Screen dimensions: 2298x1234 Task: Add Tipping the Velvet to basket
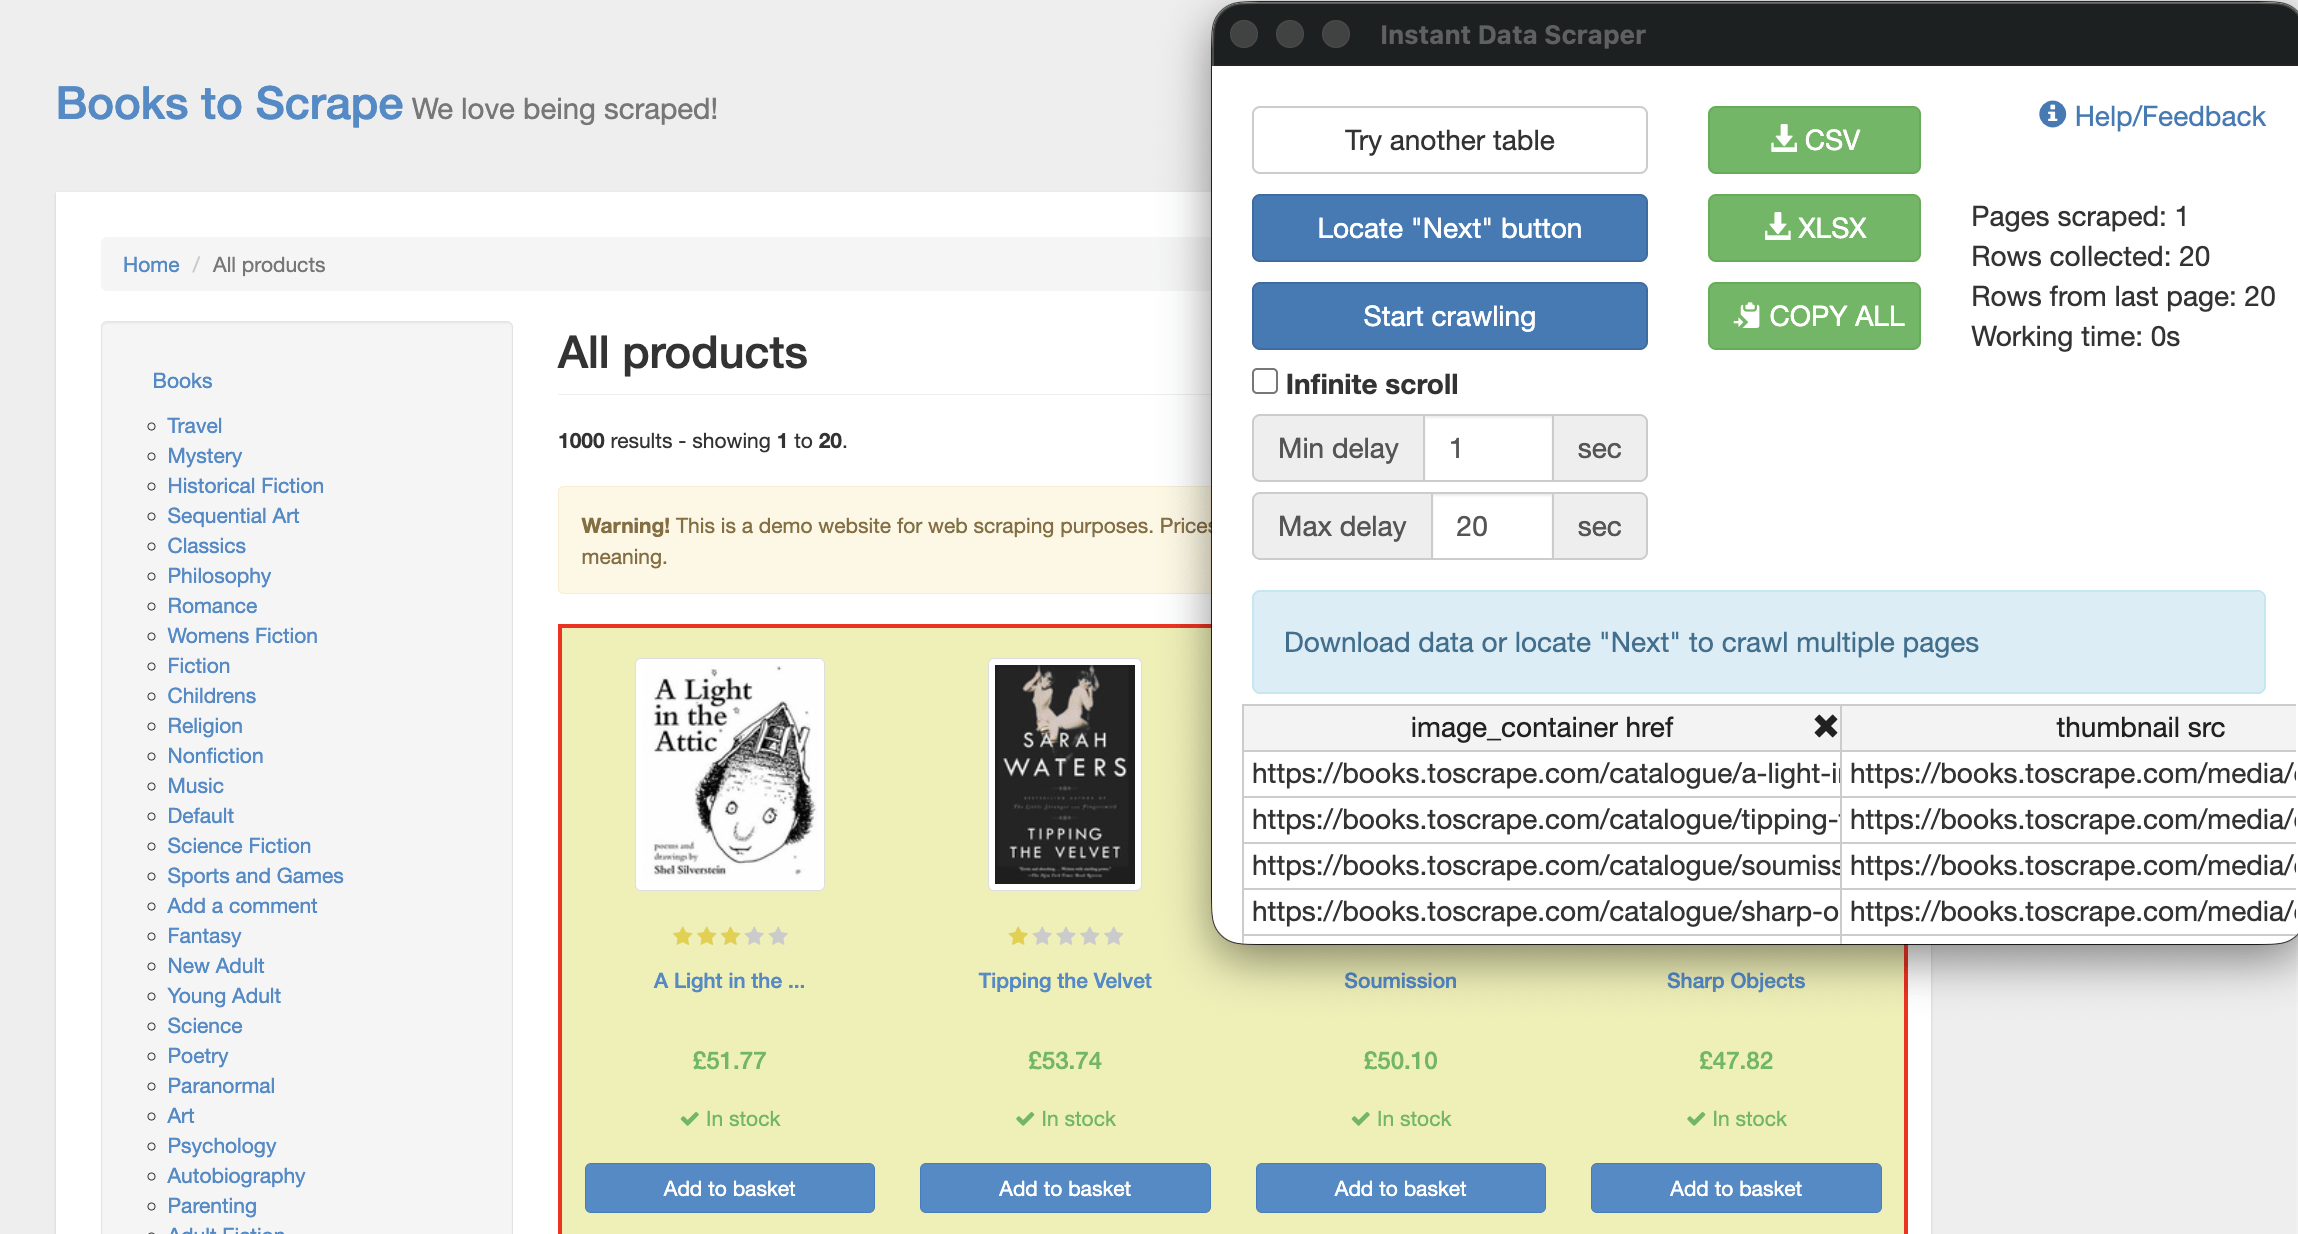click(1065, 1188)
